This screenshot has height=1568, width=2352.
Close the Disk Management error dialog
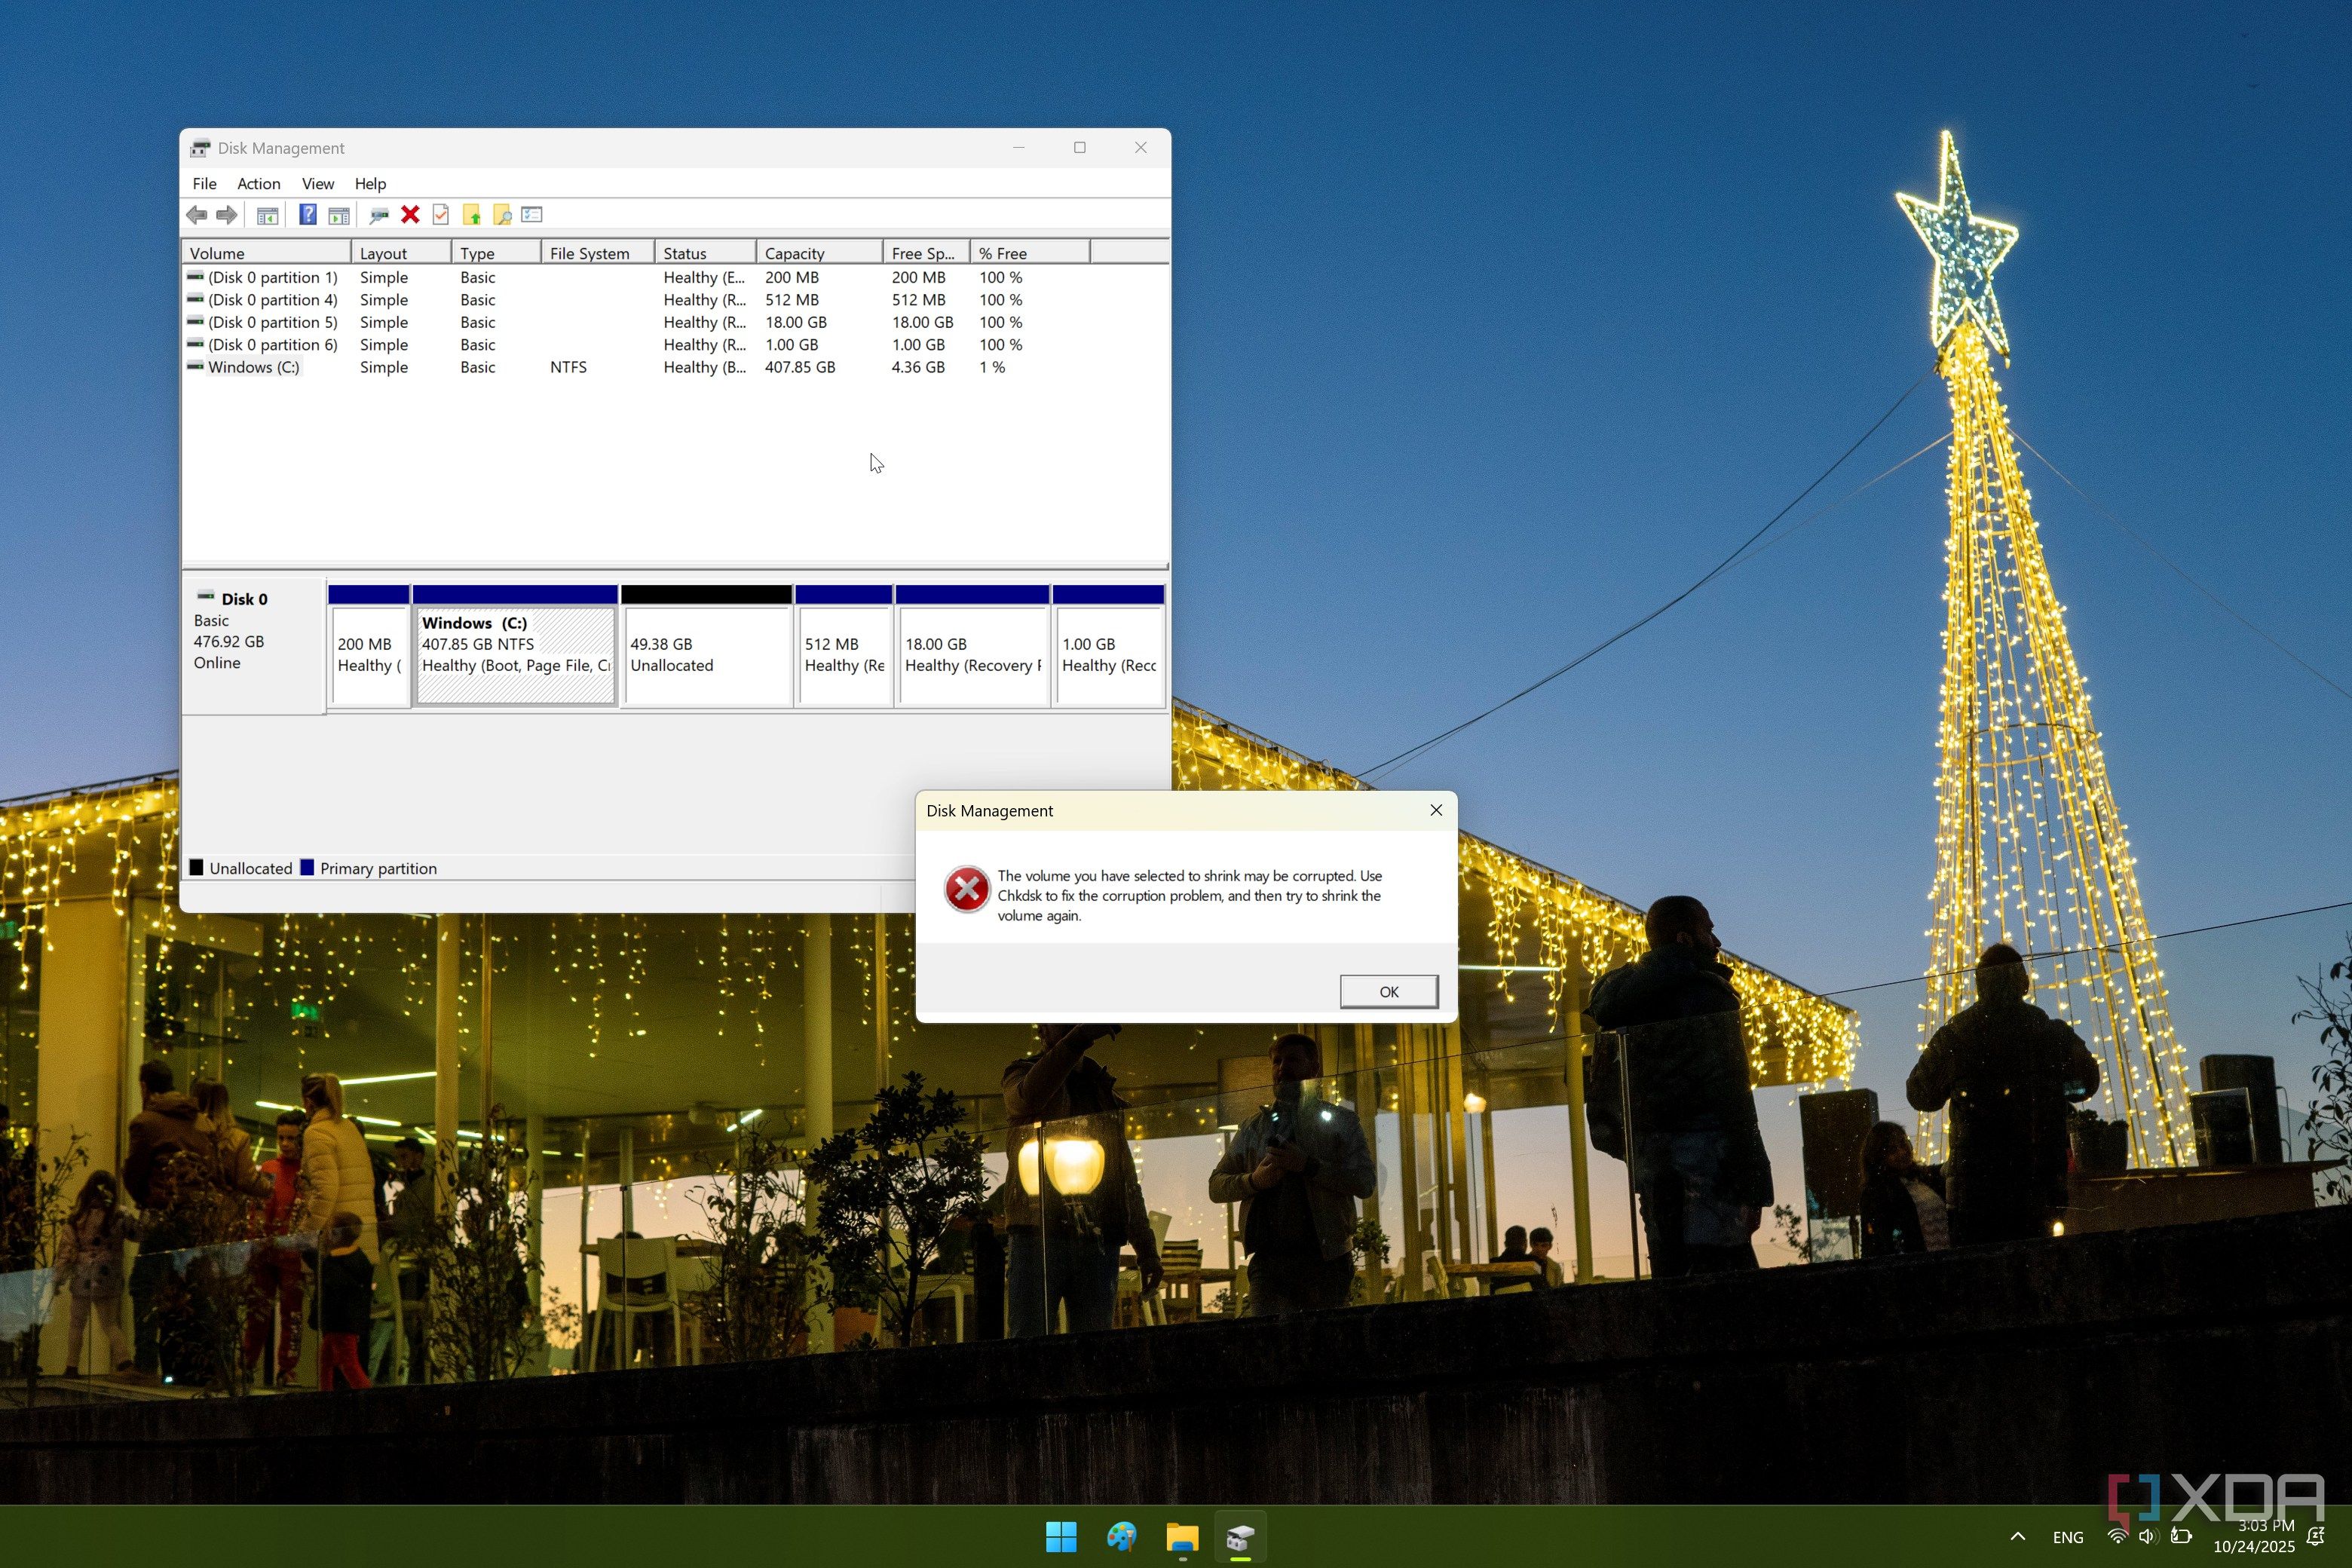coord(1436,810)
